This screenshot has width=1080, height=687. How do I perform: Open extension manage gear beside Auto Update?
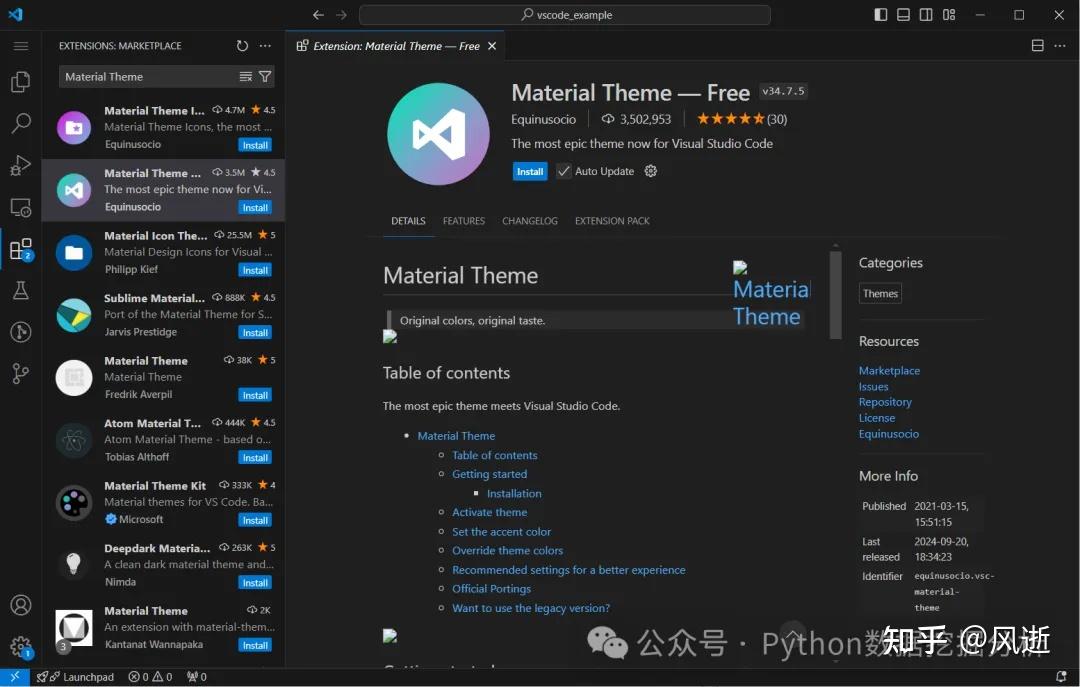coord(651,171)
